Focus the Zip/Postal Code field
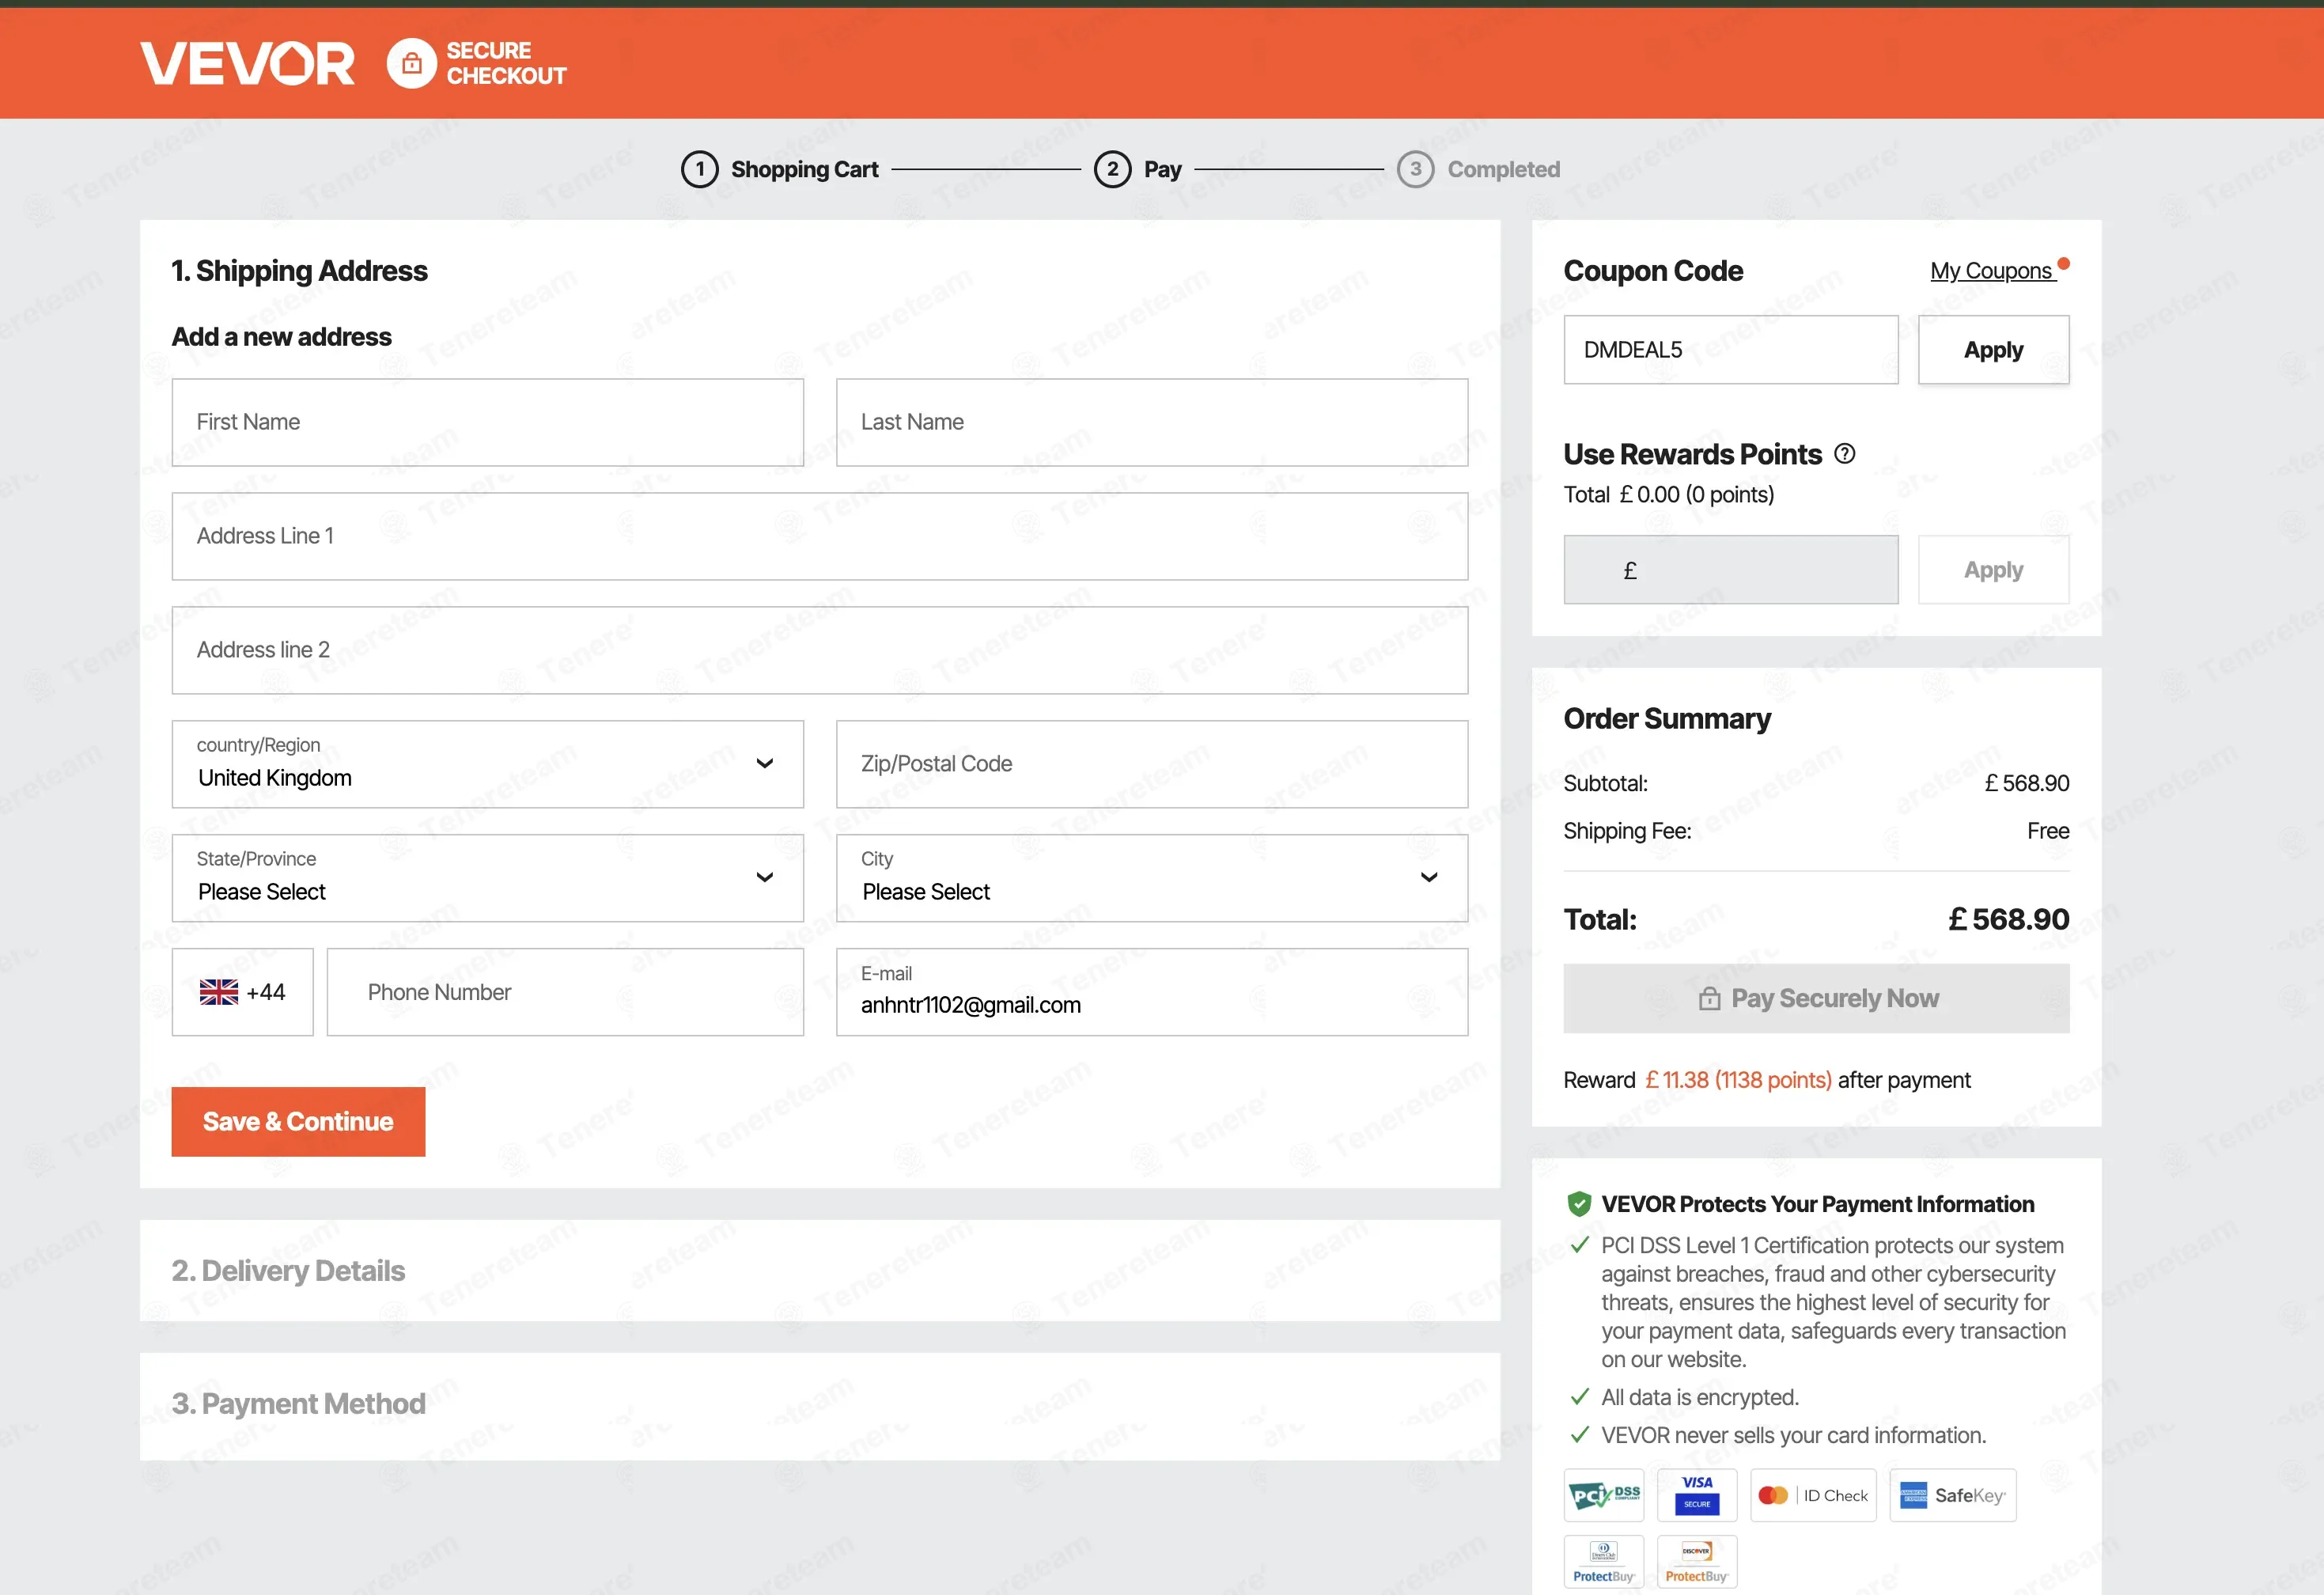 (1152, 764)
